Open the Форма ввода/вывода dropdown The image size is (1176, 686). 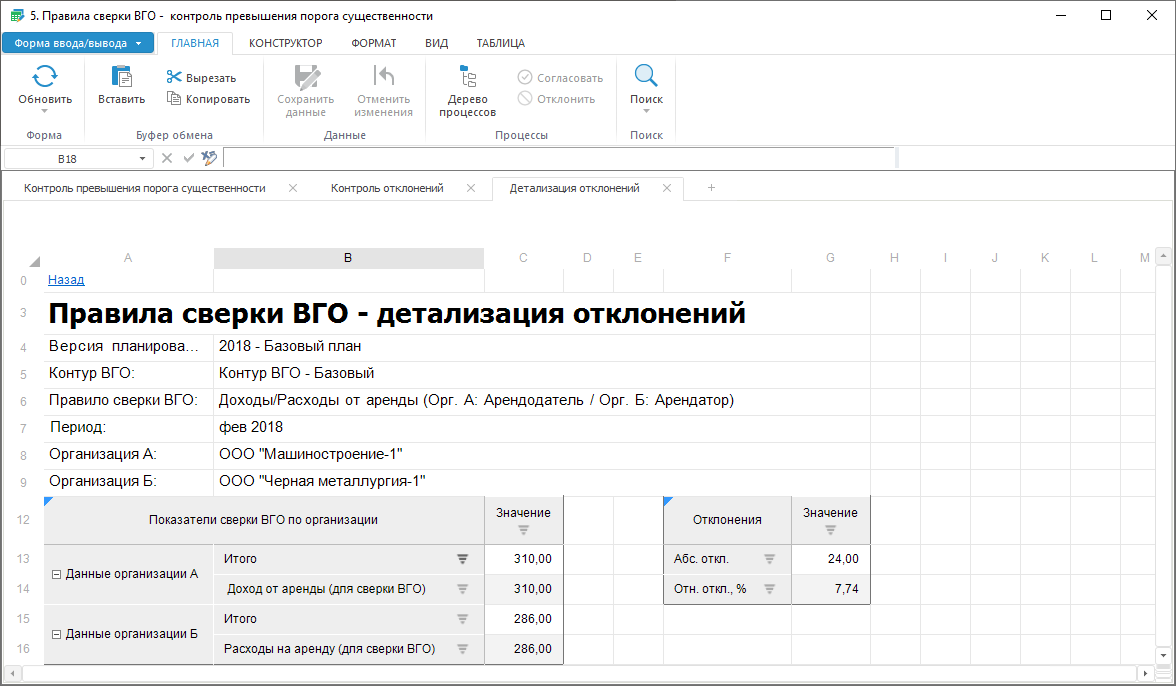pos(78,43)
